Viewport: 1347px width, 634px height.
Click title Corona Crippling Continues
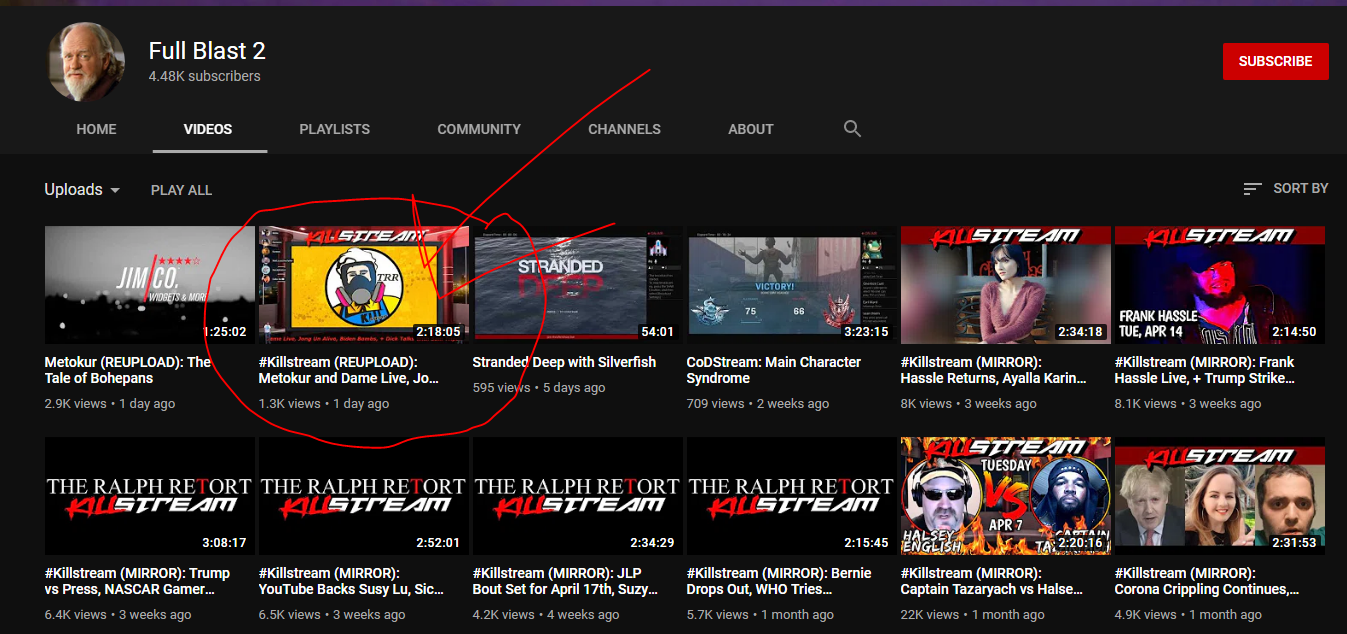point(1207,581)
